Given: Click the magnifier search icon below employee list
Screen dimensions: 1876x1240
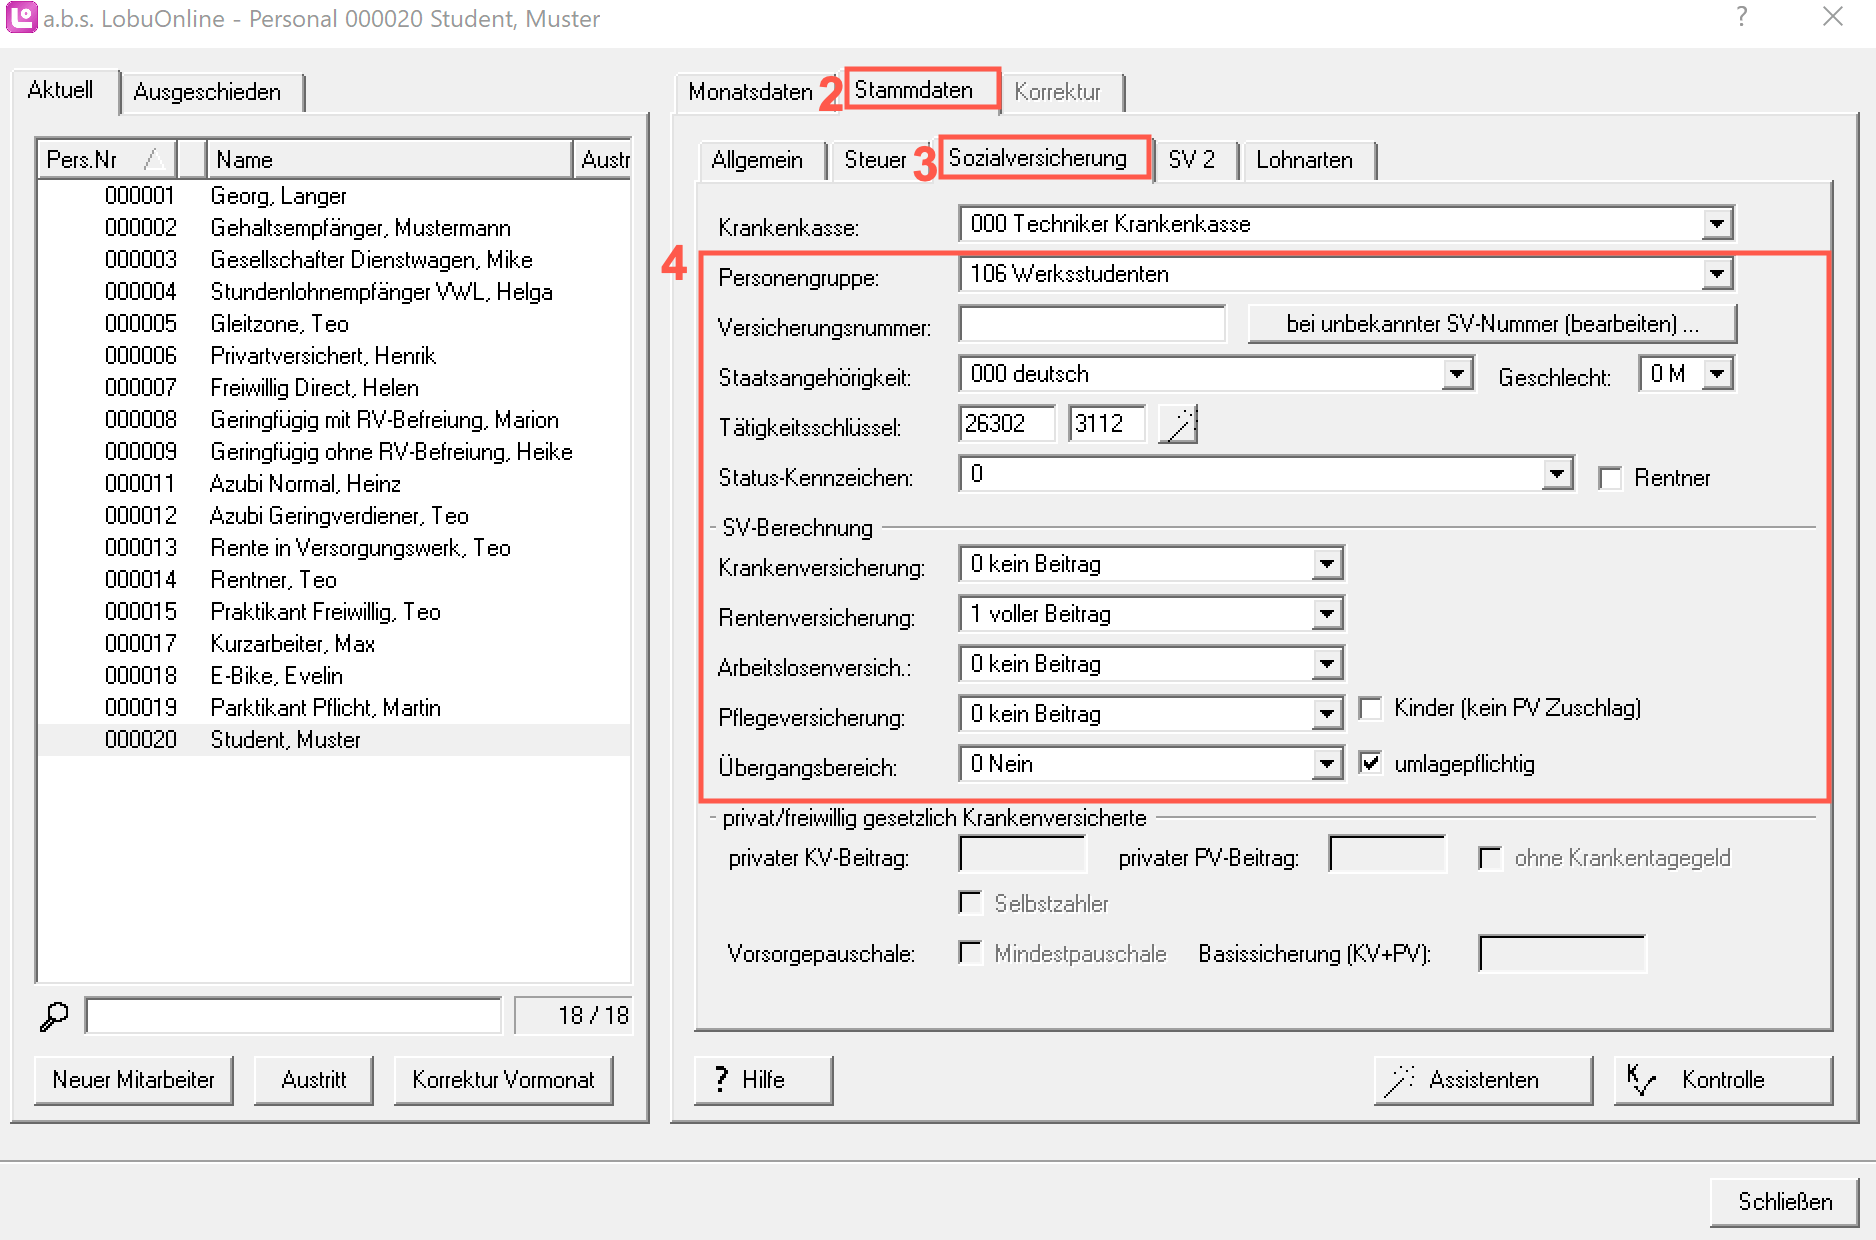Looking at the screenshot, I should (54, 1016).
